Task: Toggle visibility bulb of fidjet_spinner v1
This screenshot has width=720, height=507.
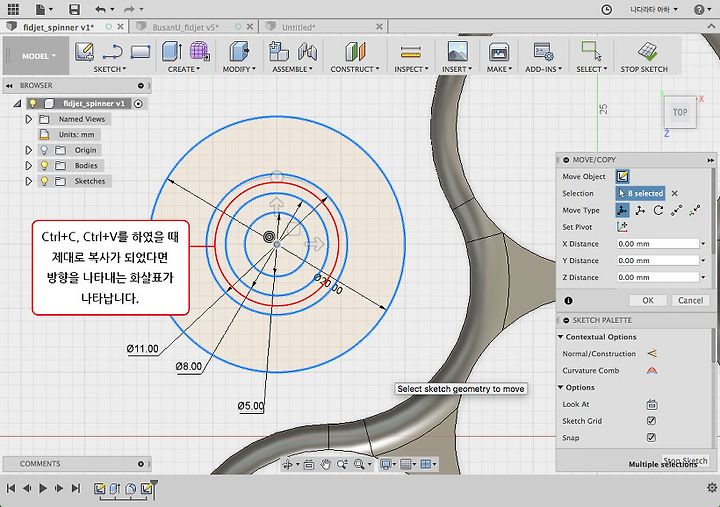Action: tap(33, 103)
